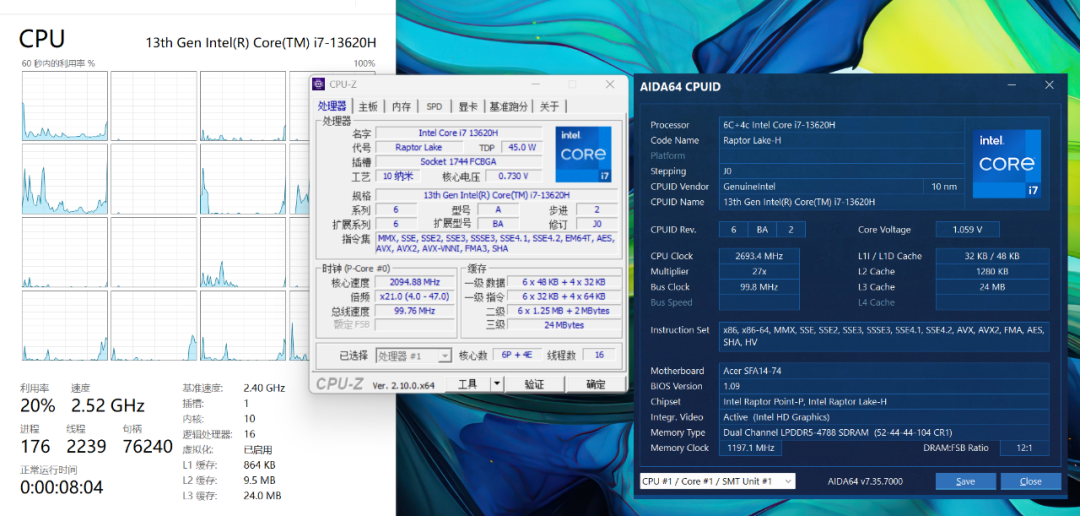1080x516 pixels.
Task: Click the Acer SFA14-74 motherboard field
Action: pyautogui.click(x=884, y=371)
